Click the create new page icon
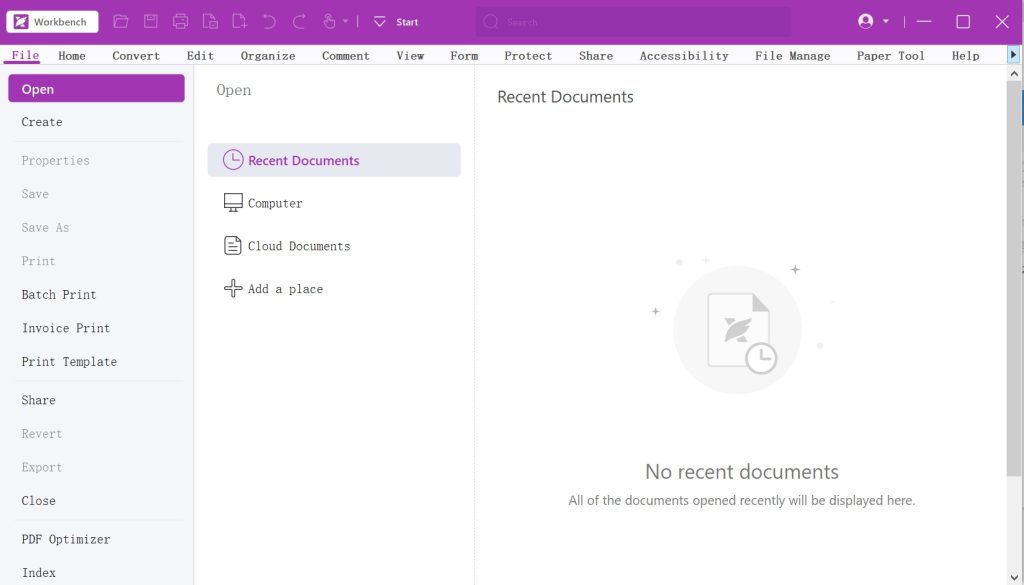 click(x=239, y=21)
